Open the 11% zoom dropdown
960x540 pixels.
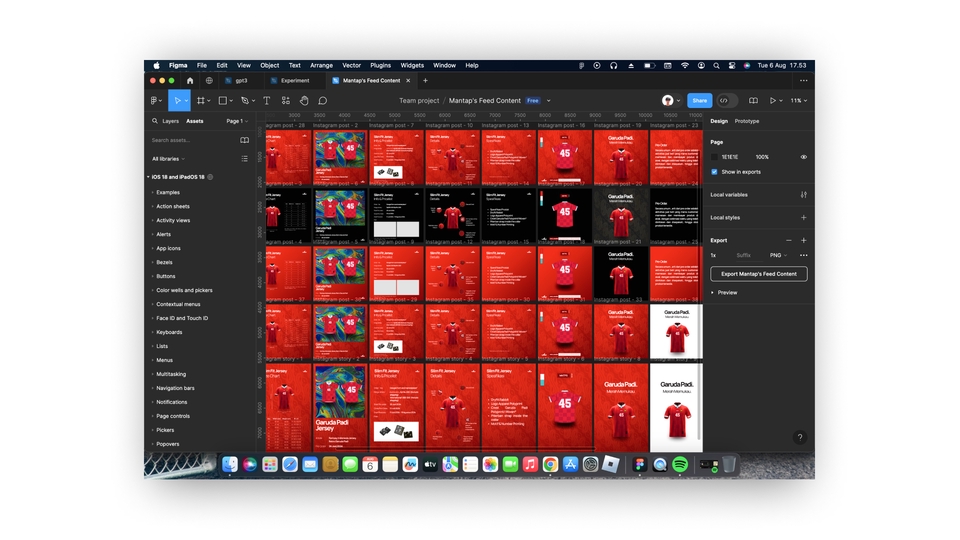click(x=798, y=100)
